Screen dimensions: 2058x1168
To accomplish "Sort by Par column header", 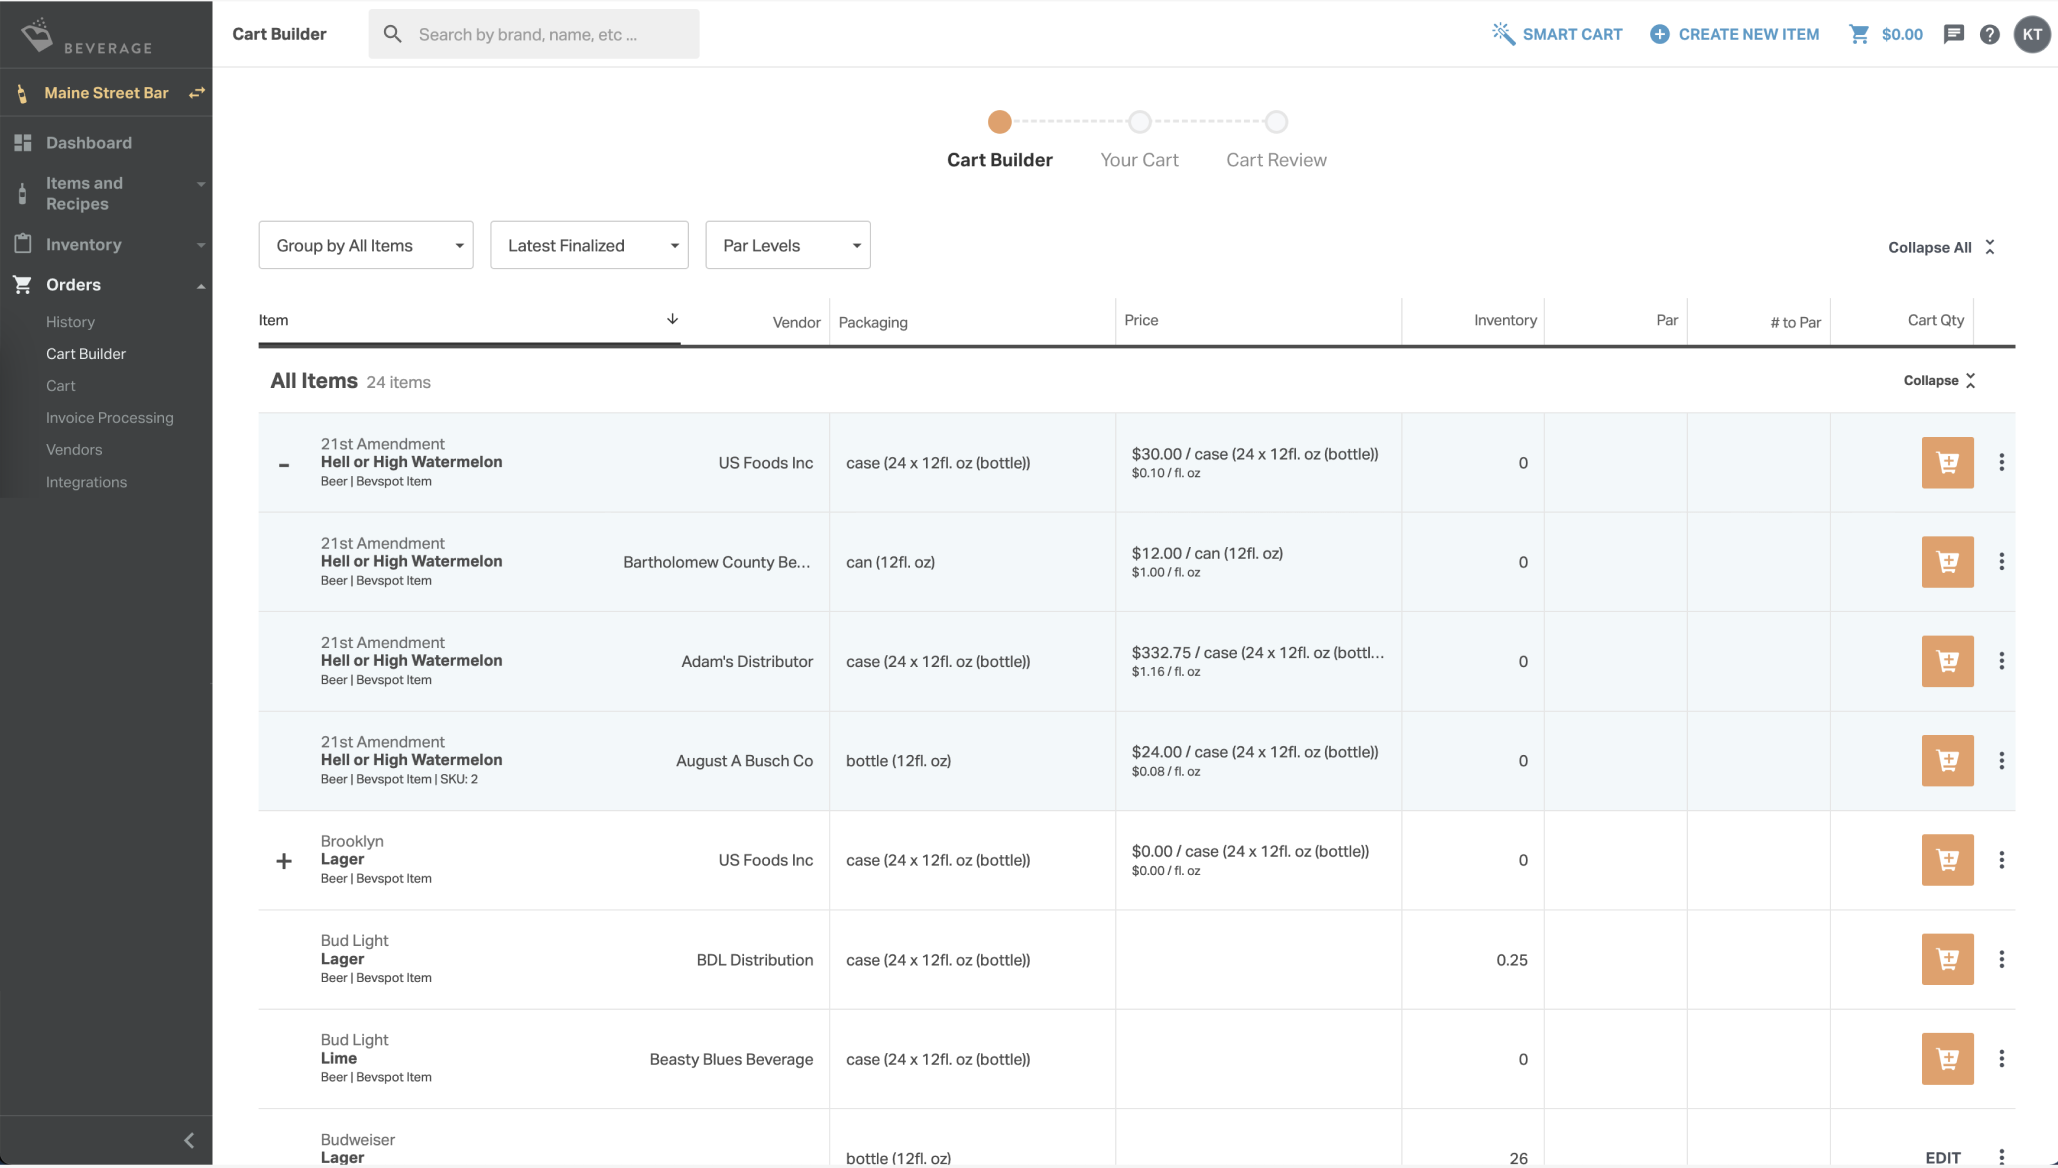I will click(1667, 320).
